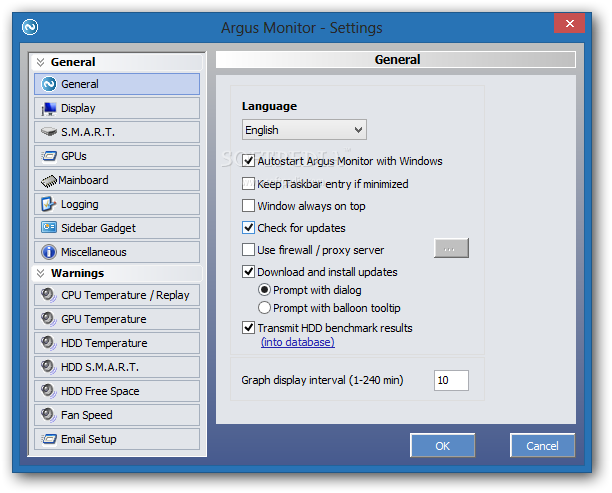Click the Sidebar Gadget icon

coord(49,227)
